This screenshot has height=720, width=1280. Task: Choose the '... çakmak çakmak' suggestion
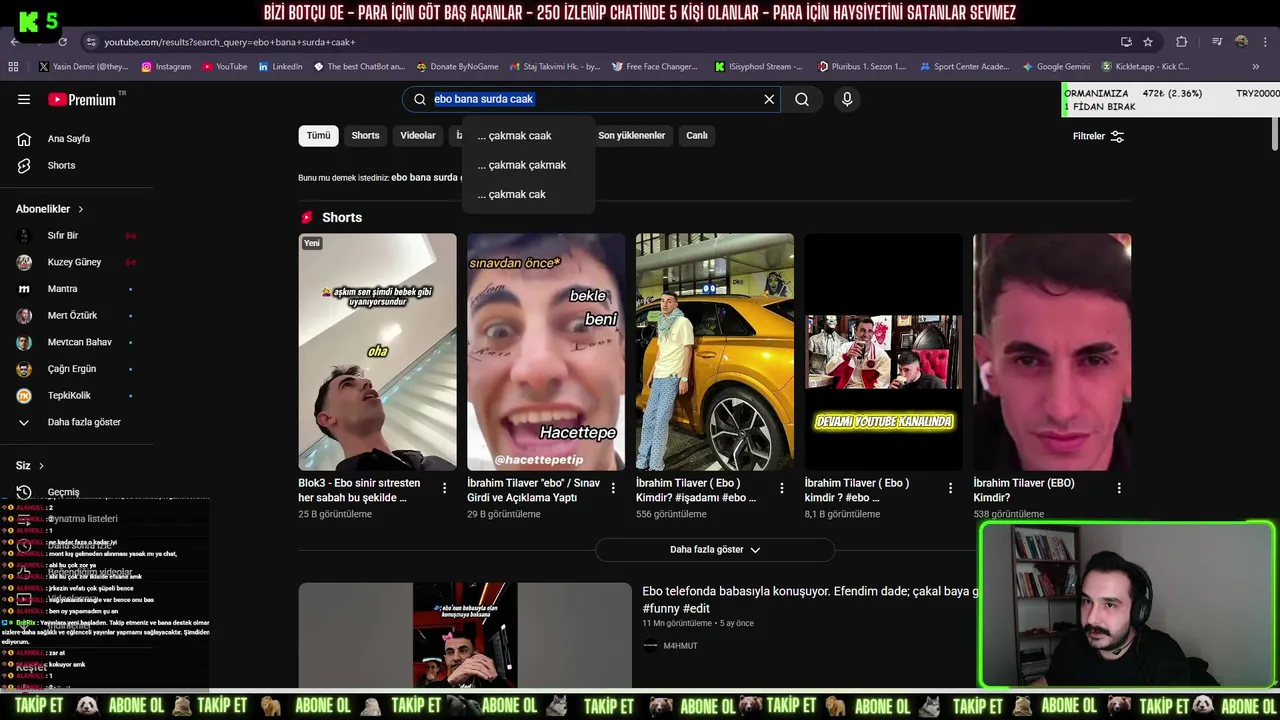pyautogui.click(x=528, y=165)
